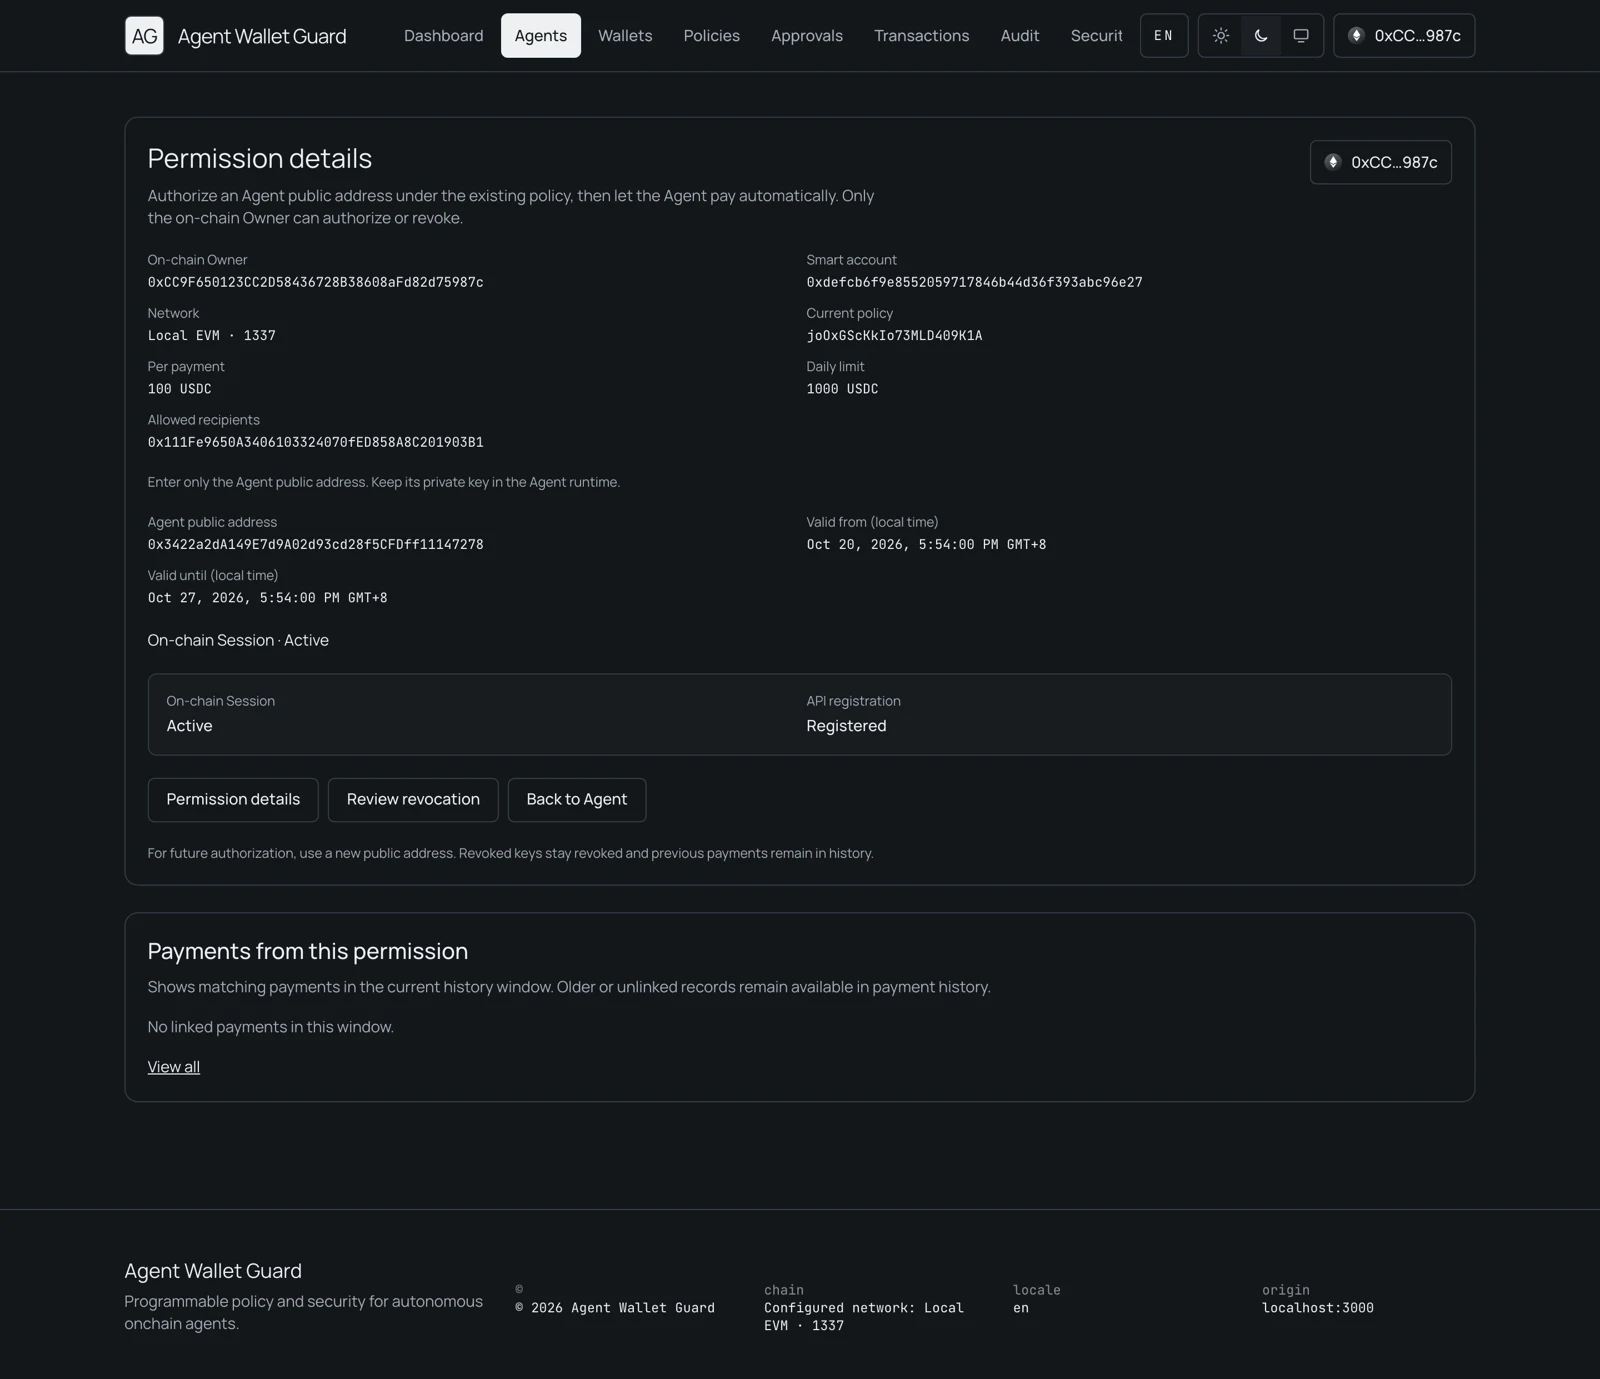Click footer locale en value
This screenshot has width=1600, height=1379.
pyautogui.click(x=1021, y=1308)
